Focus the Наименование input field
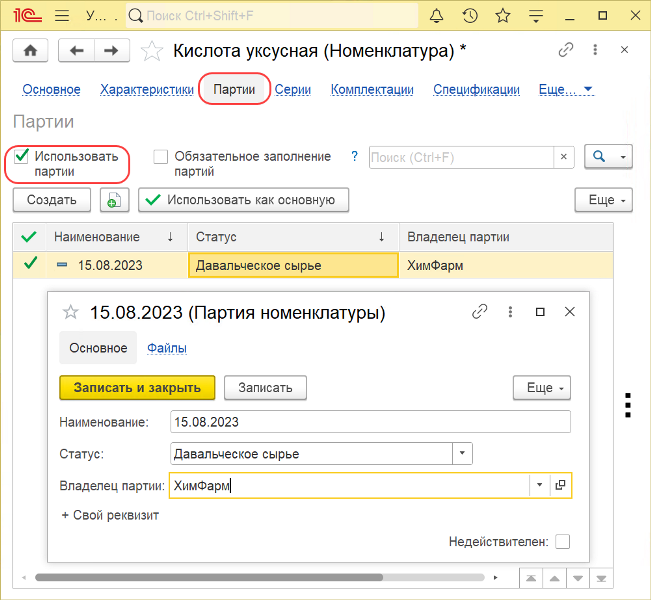The image size is (651, 600). pyautogui.click(x=370, y=422)
